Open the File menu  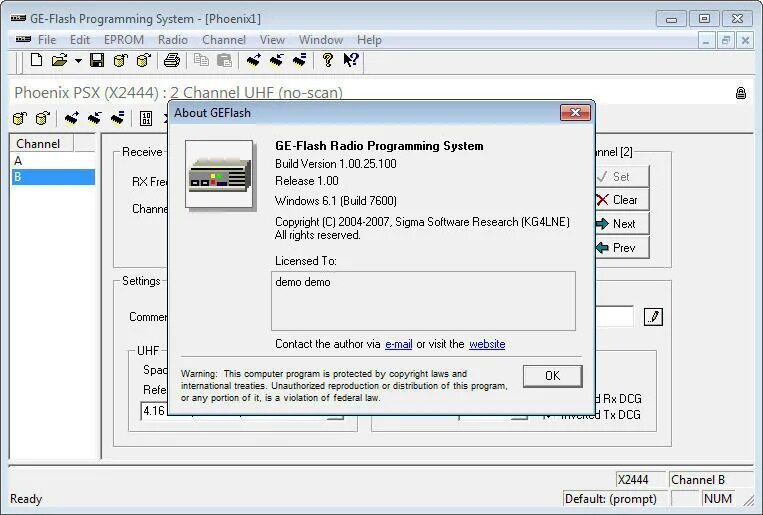(47, 40)
